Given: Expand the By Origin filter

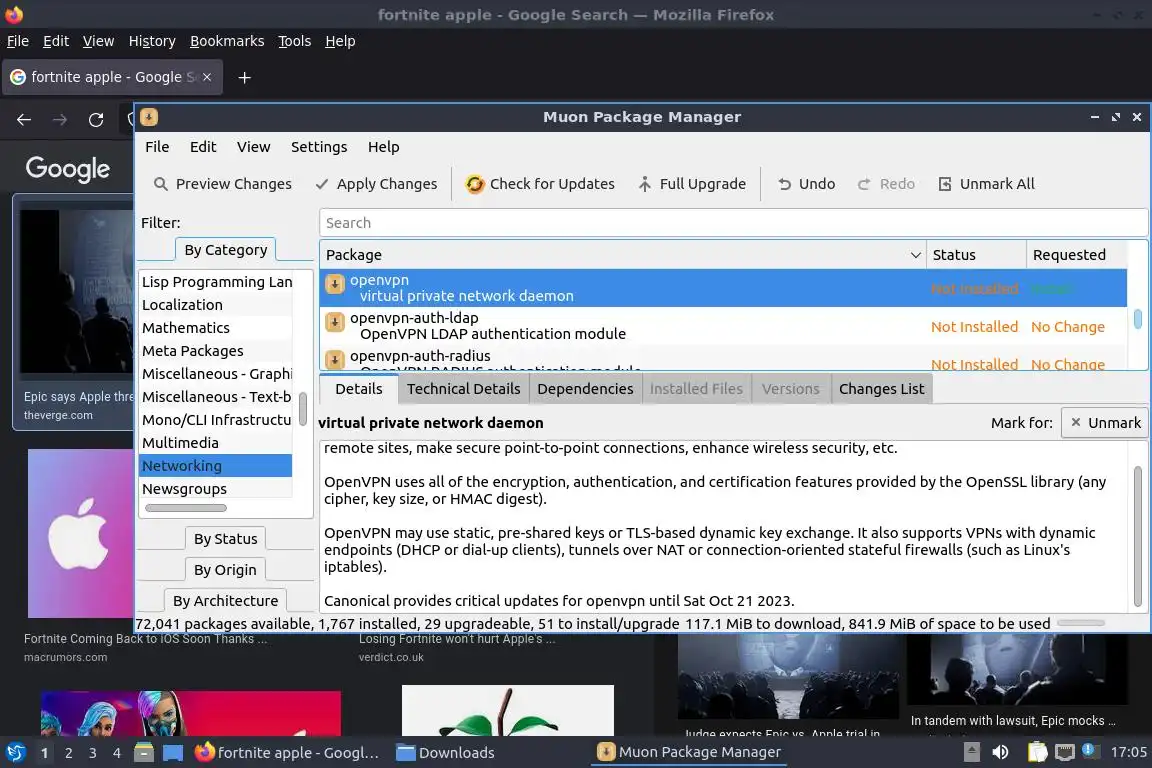Looking at the screenshot, I should 225,570.
